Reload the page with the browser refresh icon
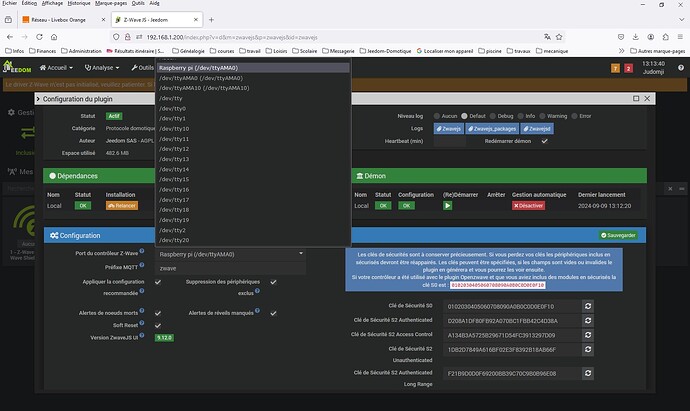690x411 pixels. click(39, 37)
